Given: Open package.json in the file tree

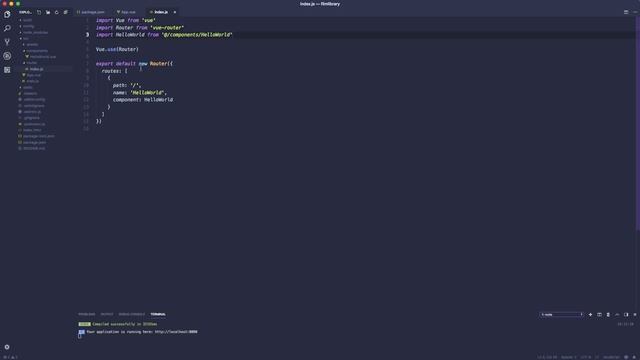Looking at the screenshot, I should pyautogui.click(x=35, y=142).
